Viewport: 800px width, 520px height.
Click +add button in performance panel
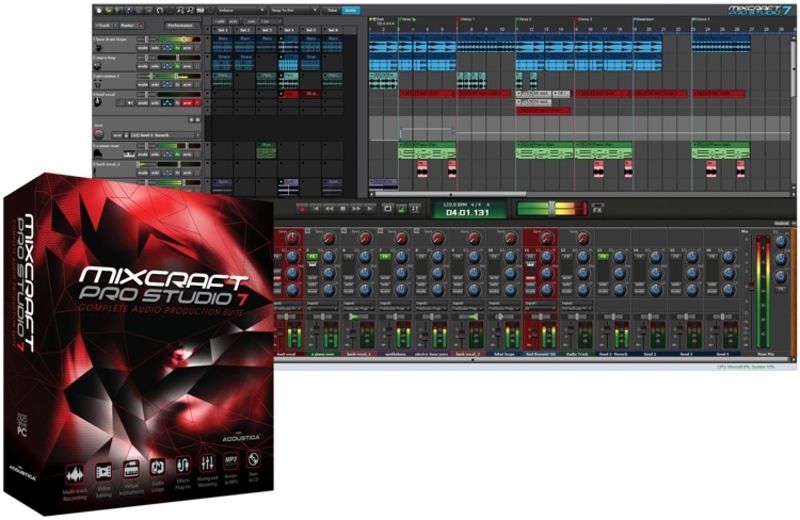[x=219, y=21]
